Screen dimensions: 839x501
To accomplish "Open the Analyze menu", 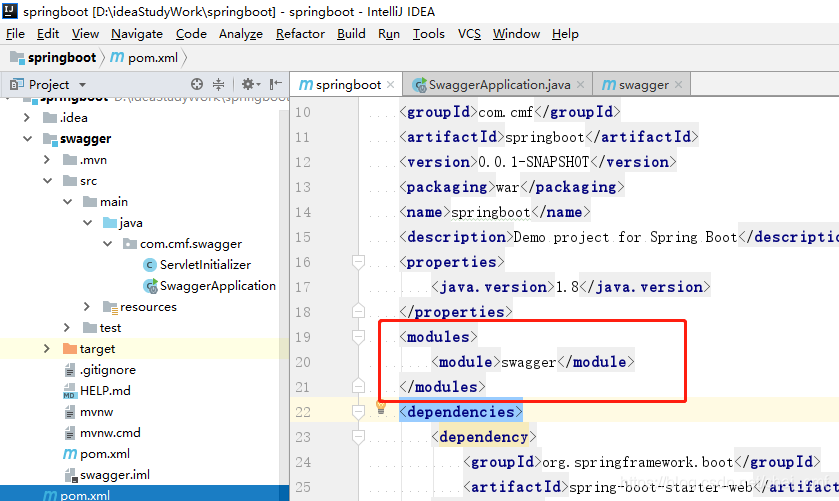I will click(x=241, y=34).
